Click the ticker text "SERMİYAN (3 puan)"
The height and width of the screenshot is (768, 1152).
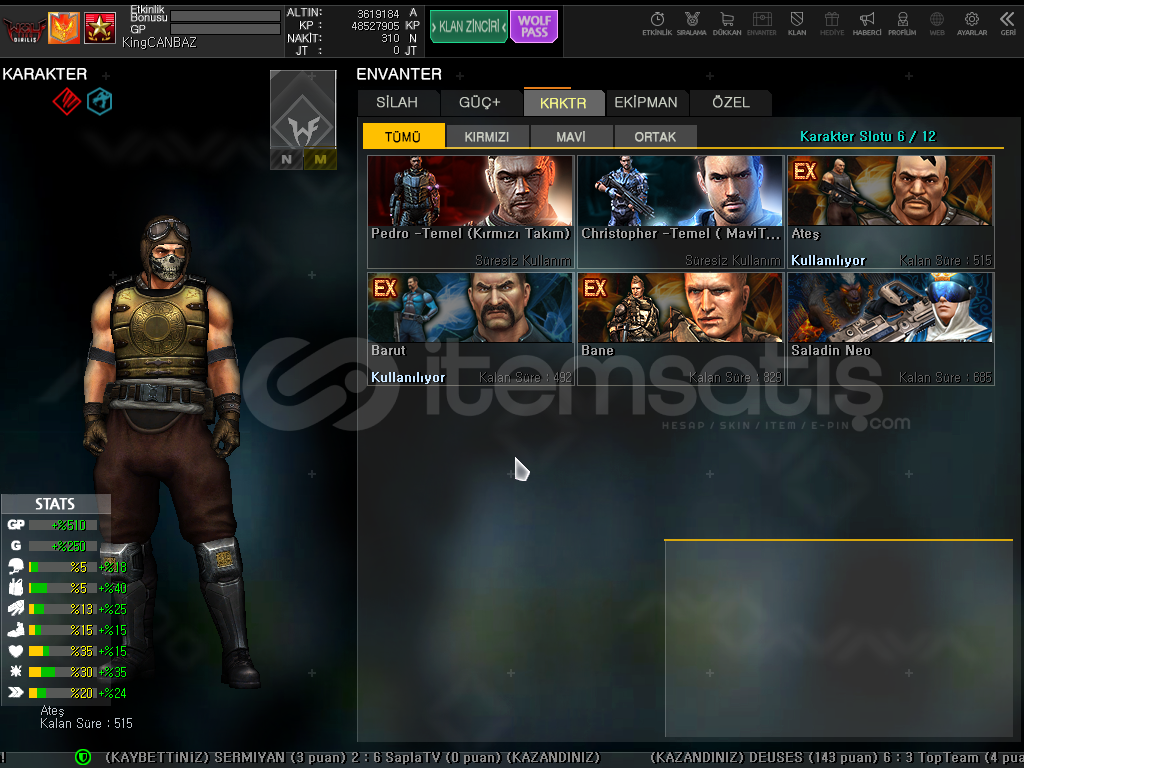(x=279, y=757)
